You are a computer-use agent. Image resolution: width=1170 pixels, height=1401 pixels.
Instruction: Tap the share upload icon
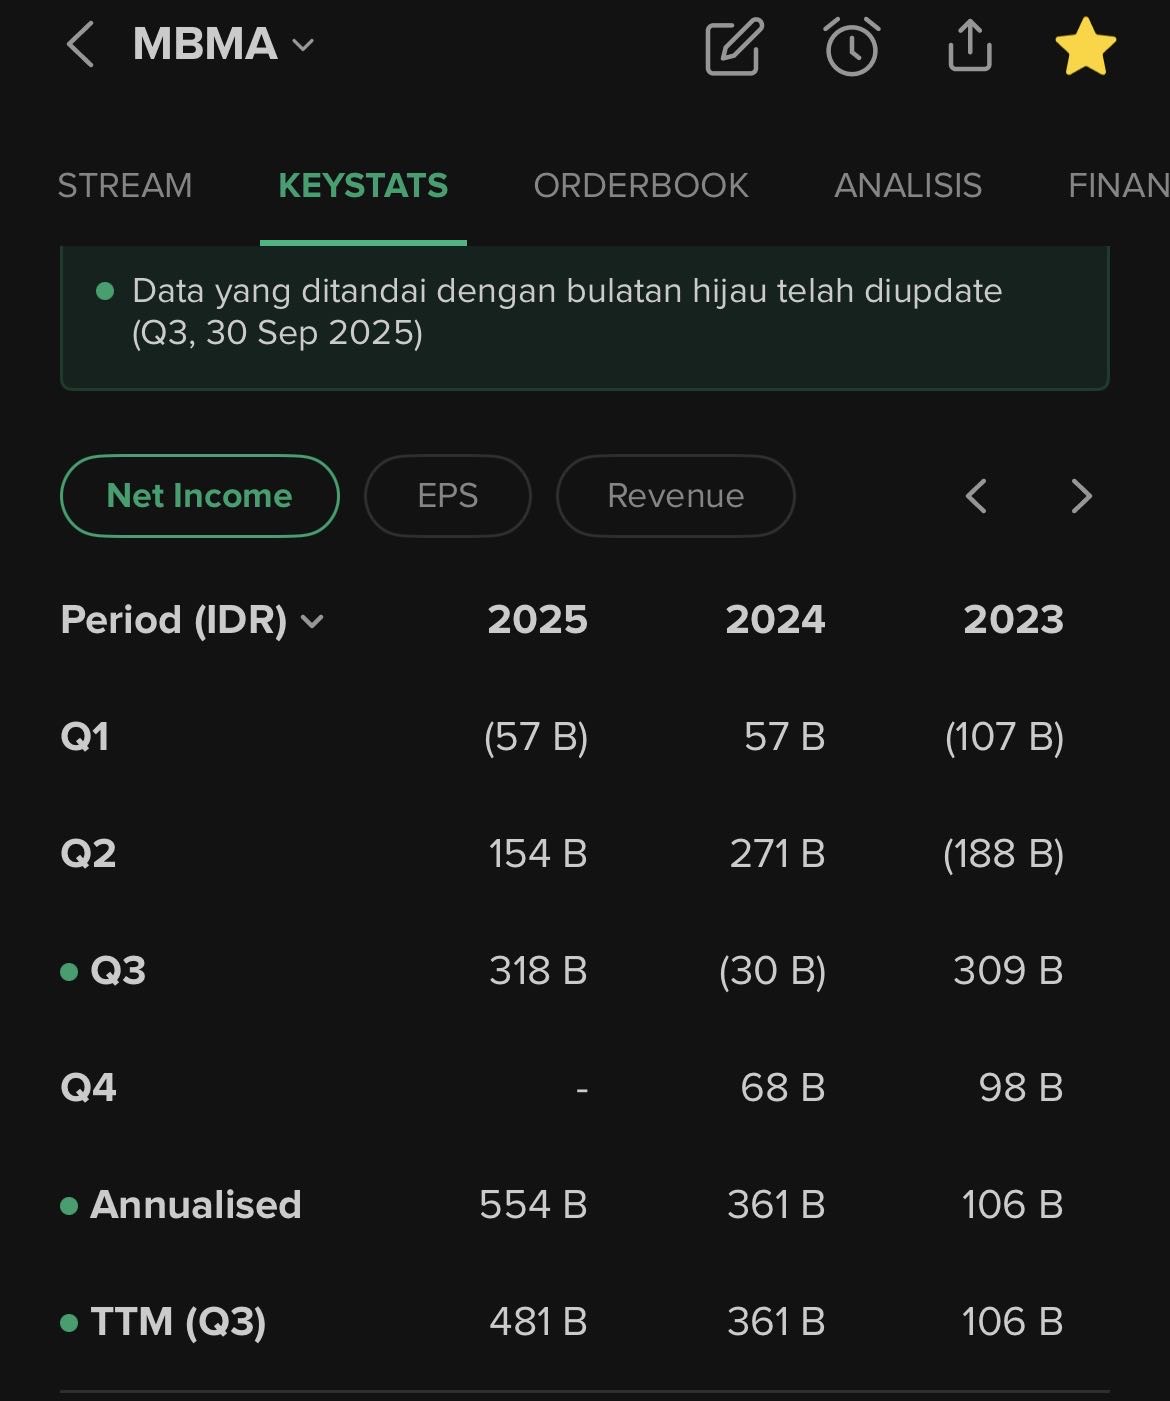coord(969,46)
